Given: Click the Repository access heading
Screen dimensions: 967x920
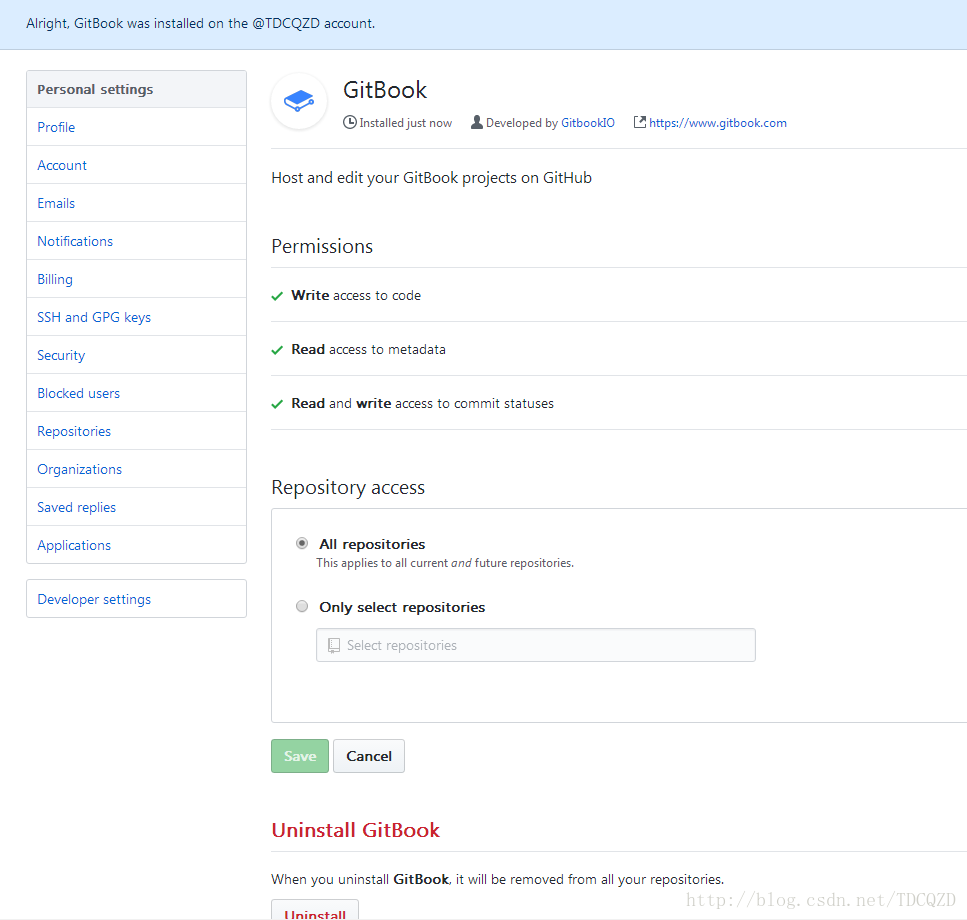Looking at the screenshot, I should pos(348,487).
